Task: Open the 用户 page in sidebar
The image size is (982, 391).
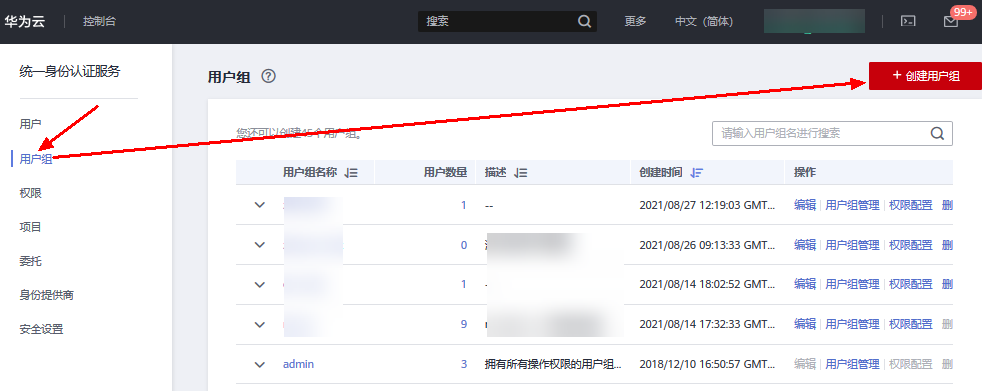Action: pos(31,124)
